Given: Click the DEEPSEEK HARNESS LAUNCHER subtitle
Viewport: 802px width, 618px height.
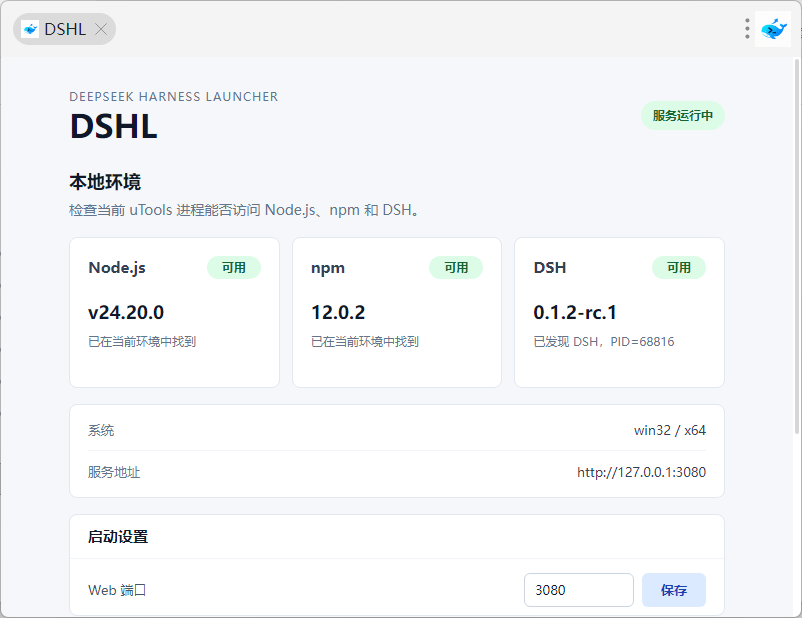Looking at the screenshot, I should (x=173, y=97).
